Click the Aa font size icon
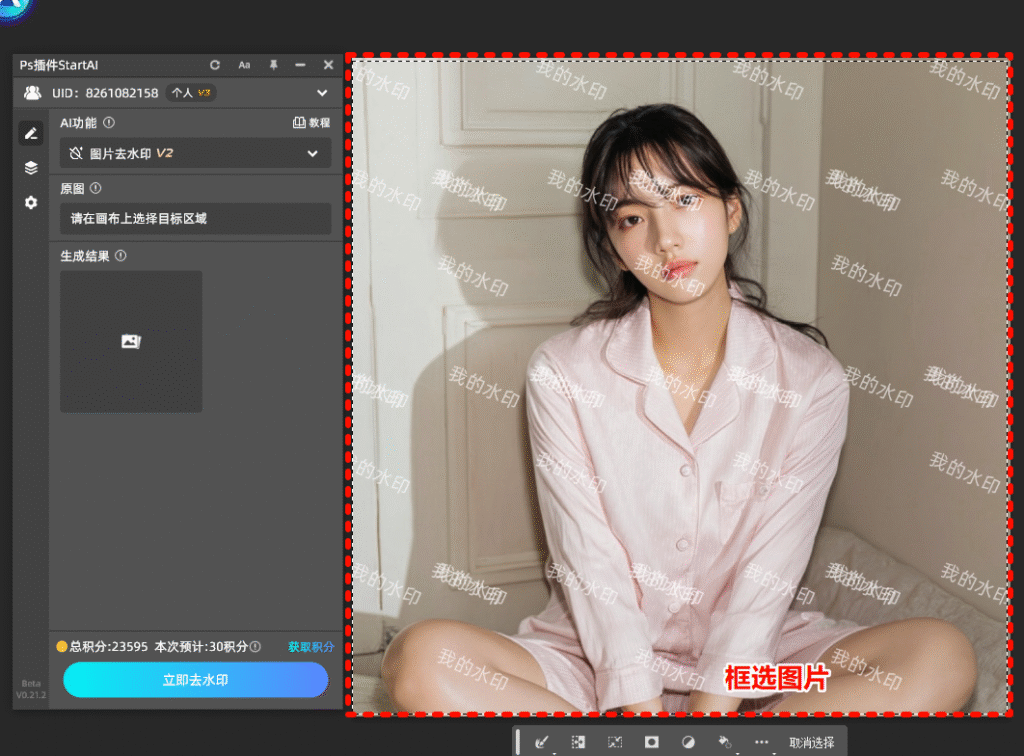1024x756 pixels. click(x=244, y=65)
